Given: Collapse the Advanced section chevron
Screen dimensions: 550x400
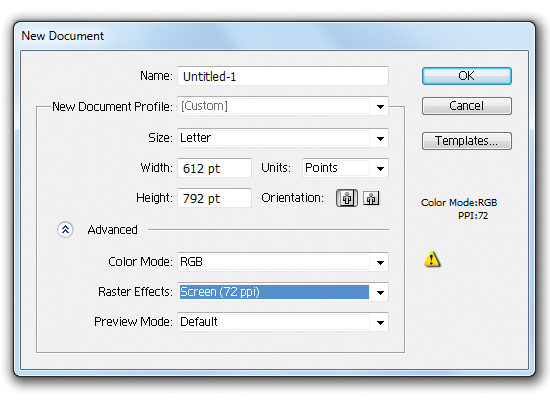Looking at the screenshot, I should [x=65, y=230].
